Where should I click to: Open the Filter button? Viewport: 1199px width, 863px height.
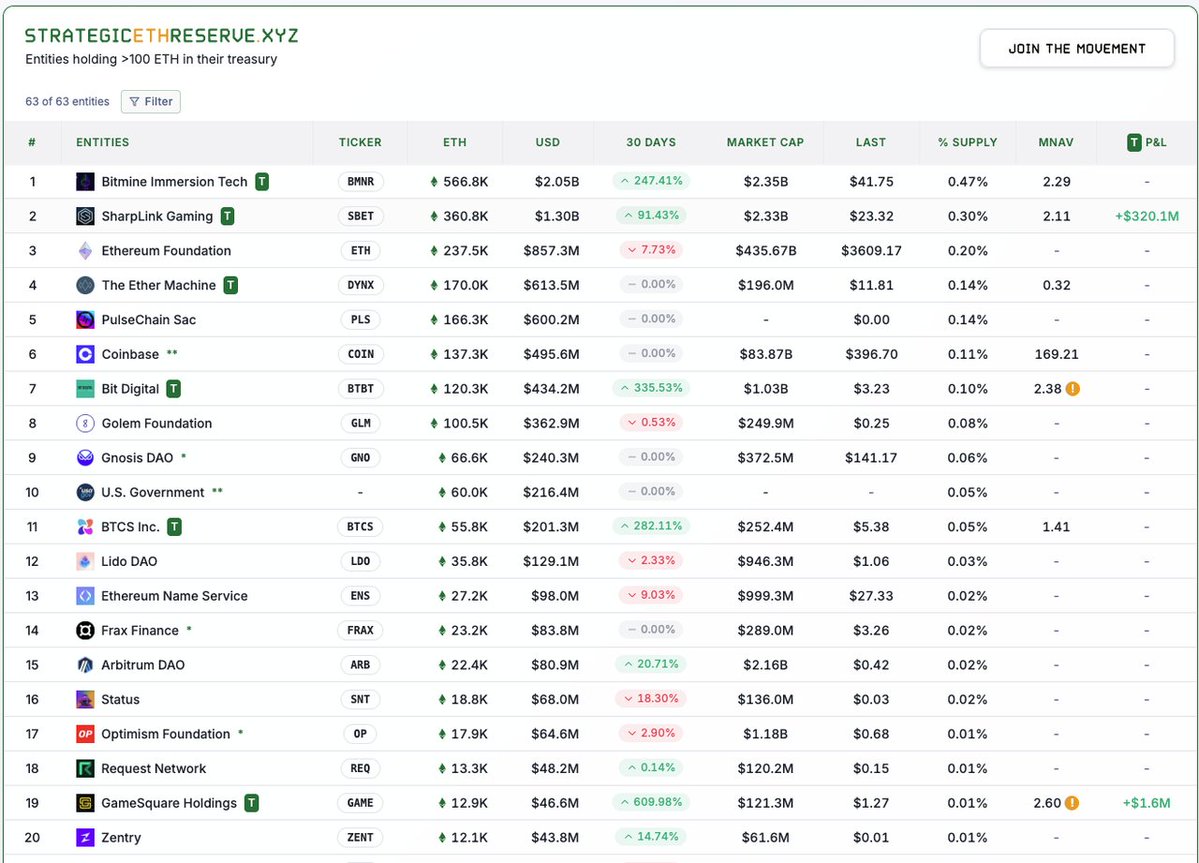coord(151,102)
